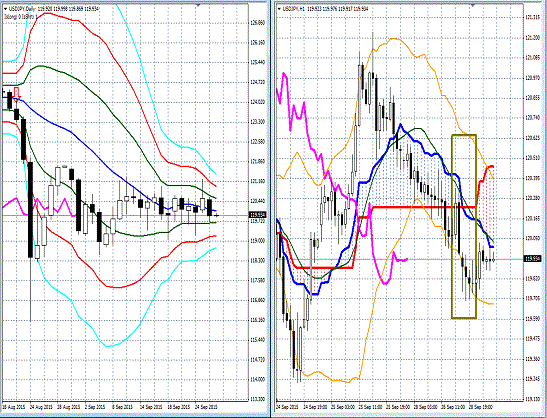Click the 114.000 price on Daily axis
This screenshot has width=547, height=418.
[257, 379]
